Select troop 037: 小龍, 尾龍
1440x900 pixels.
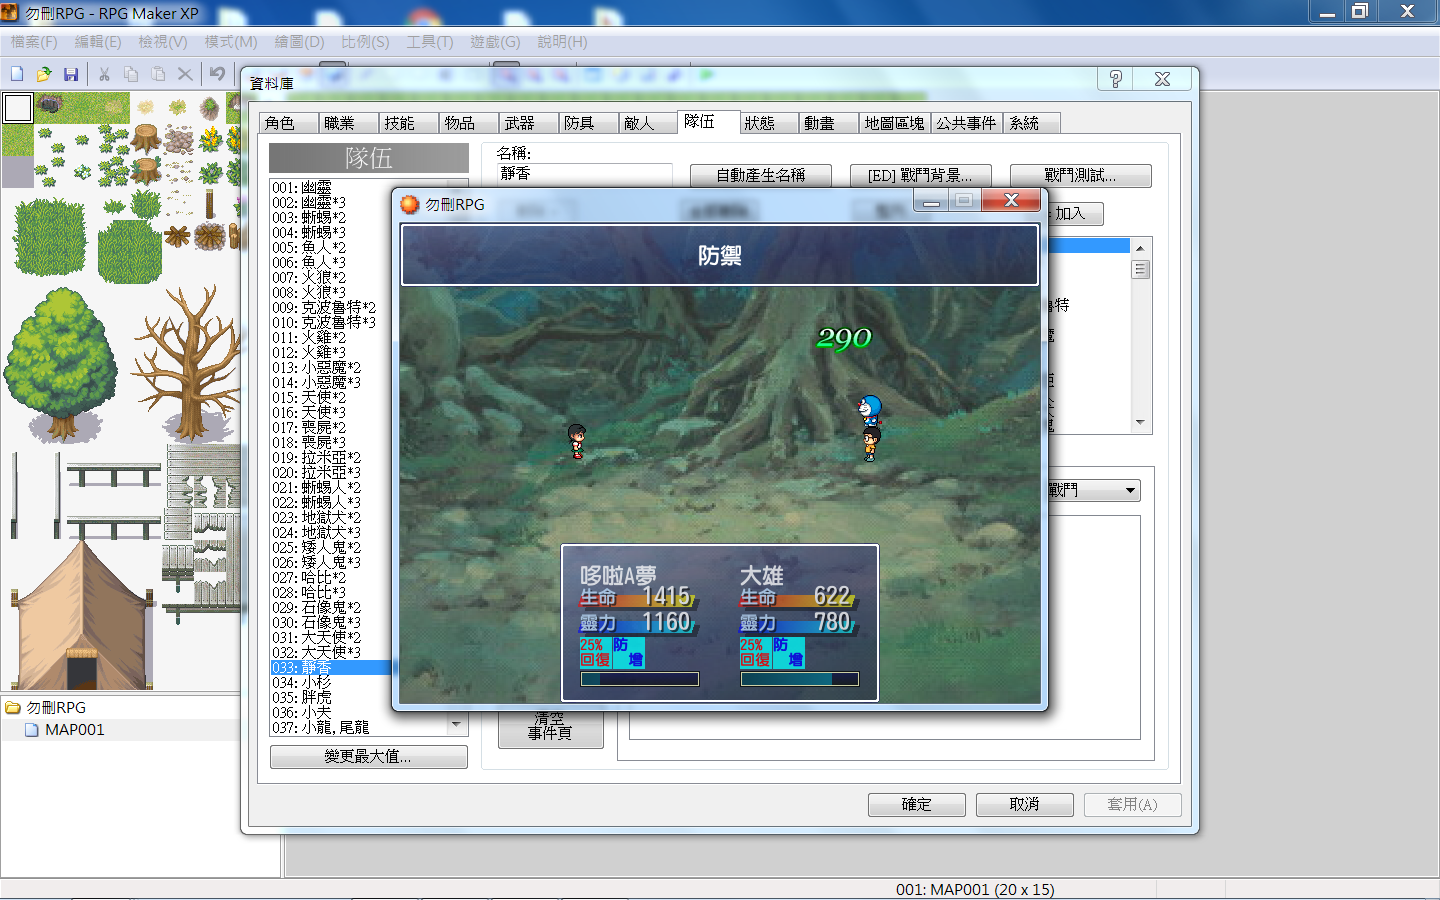[x=358, y=727]
